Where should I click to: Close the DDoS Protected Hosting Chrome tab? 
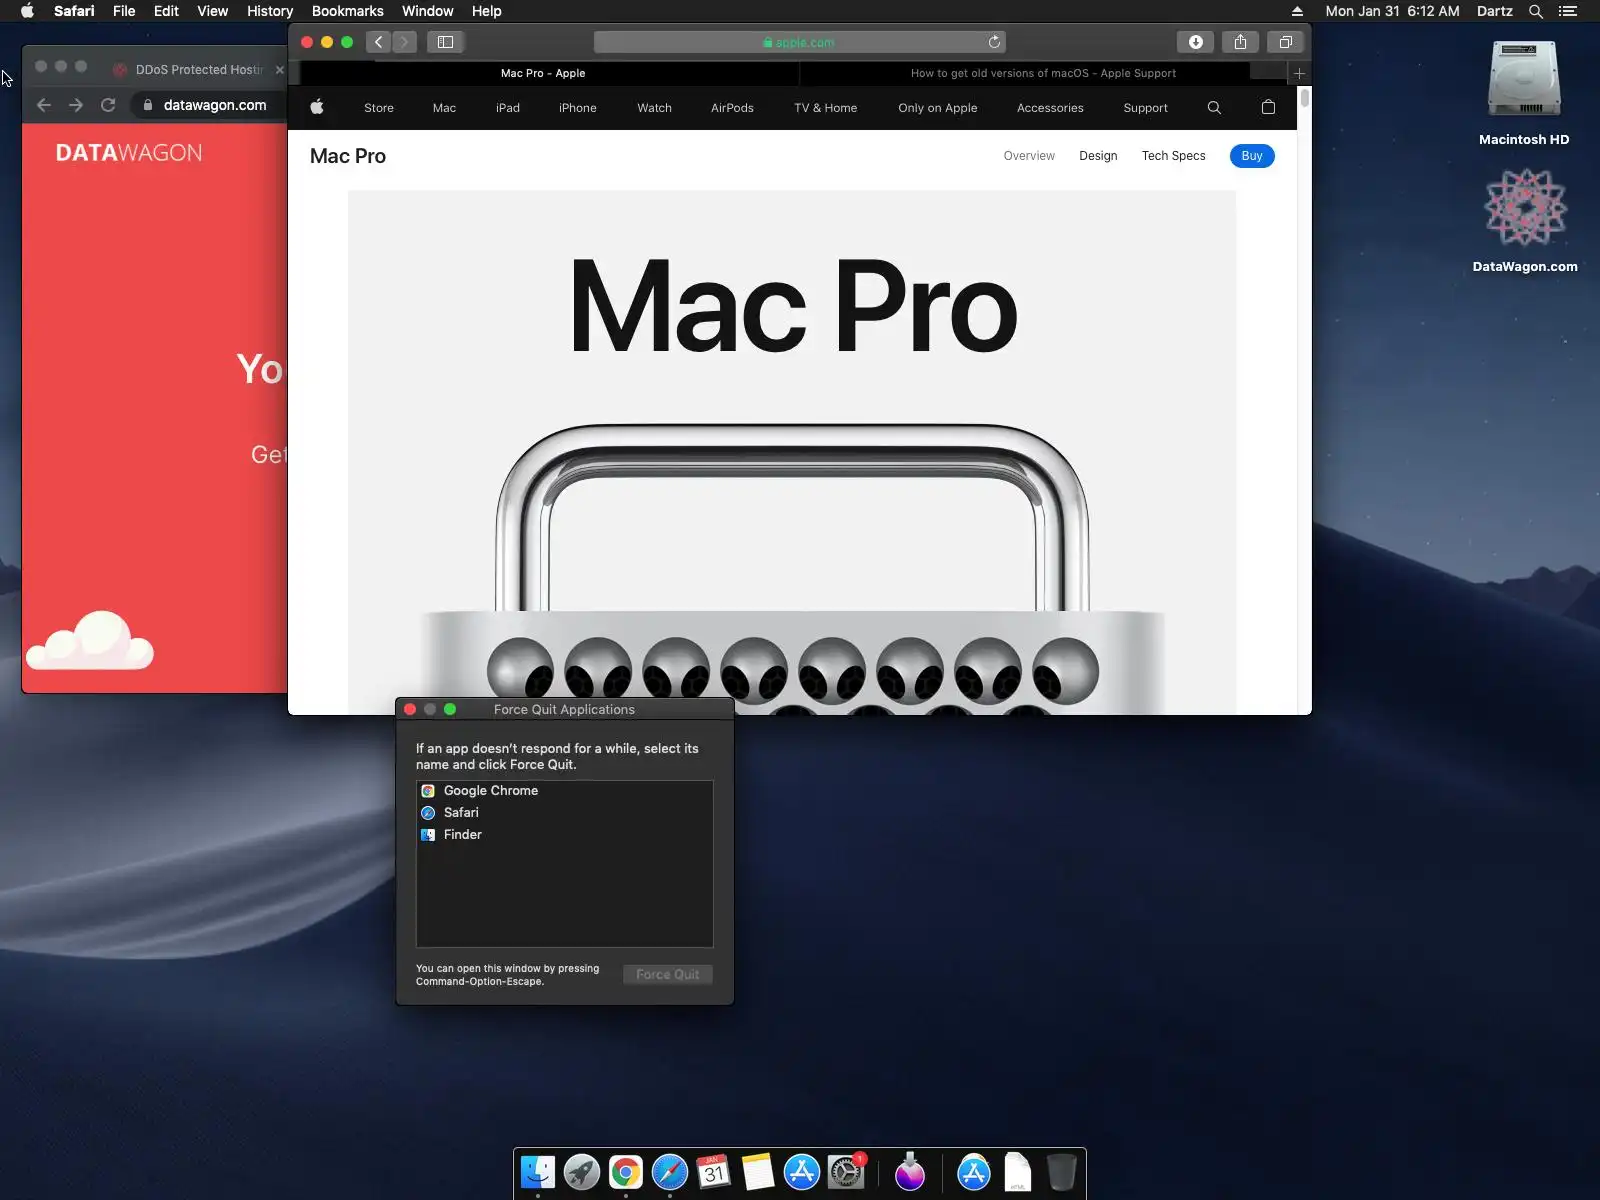[x=280, y=70]
